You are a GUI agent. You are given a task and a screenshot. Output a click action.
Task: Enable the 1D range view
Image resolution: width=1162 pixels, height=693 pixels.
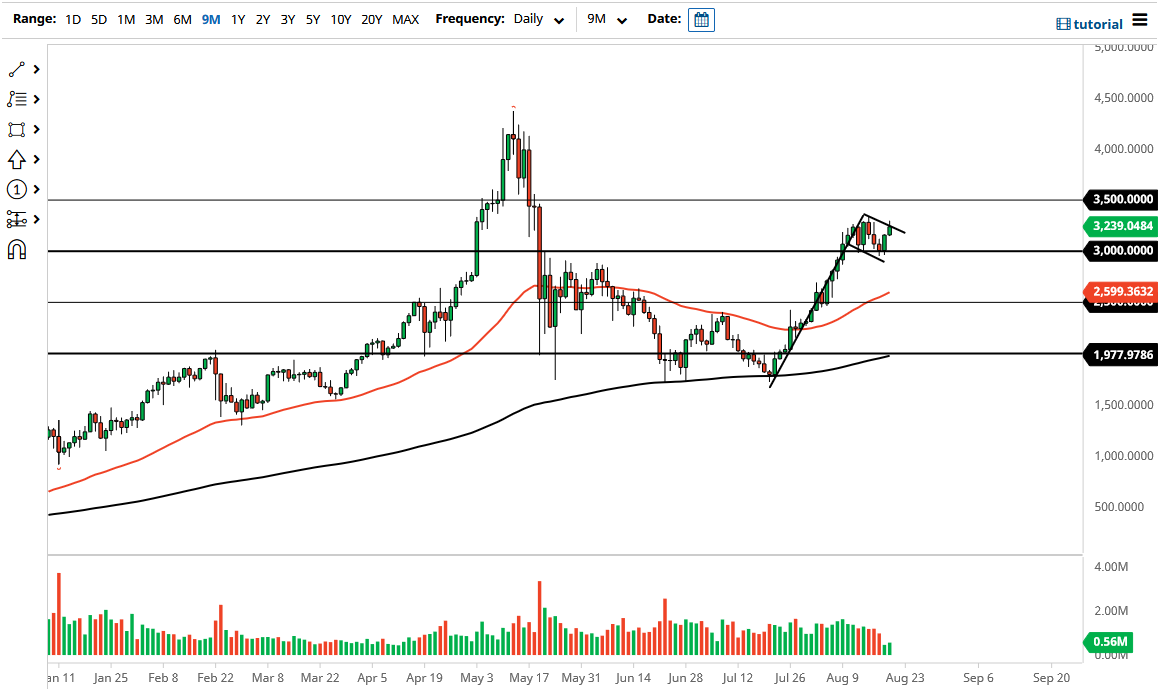pos(72,19)
